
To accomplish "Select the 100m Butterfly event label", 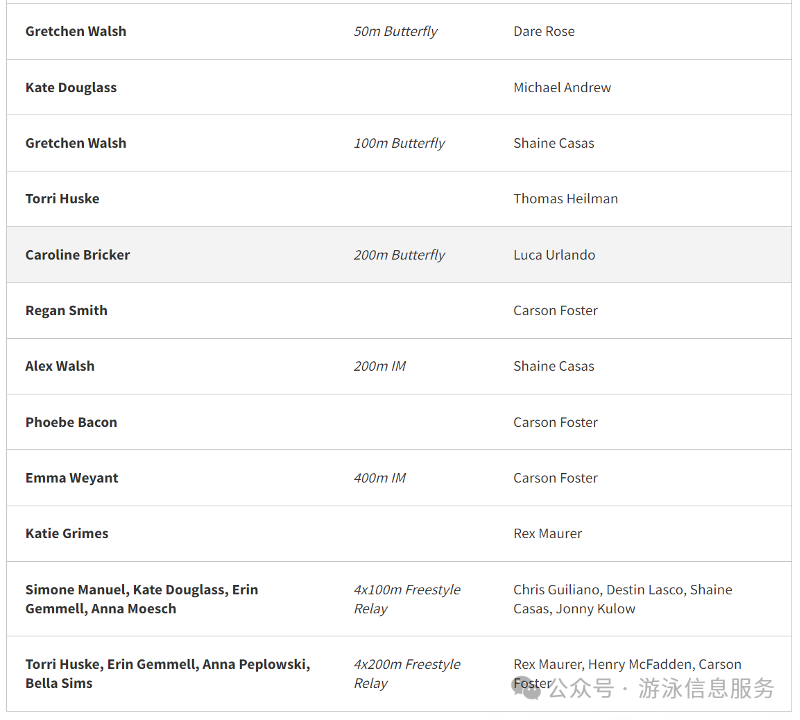I will pyautogui.click(x=399, y=143).
